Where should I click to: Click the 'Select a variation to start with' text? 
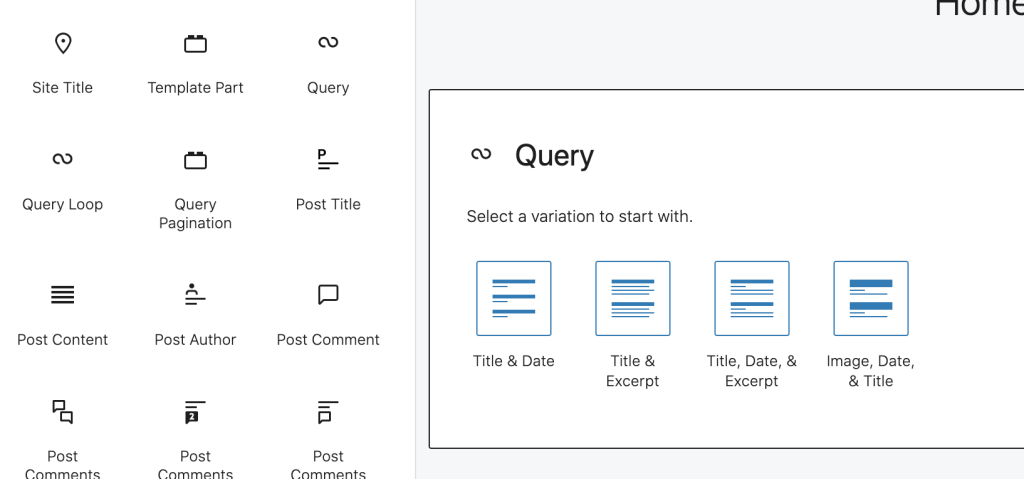(579, 216)
